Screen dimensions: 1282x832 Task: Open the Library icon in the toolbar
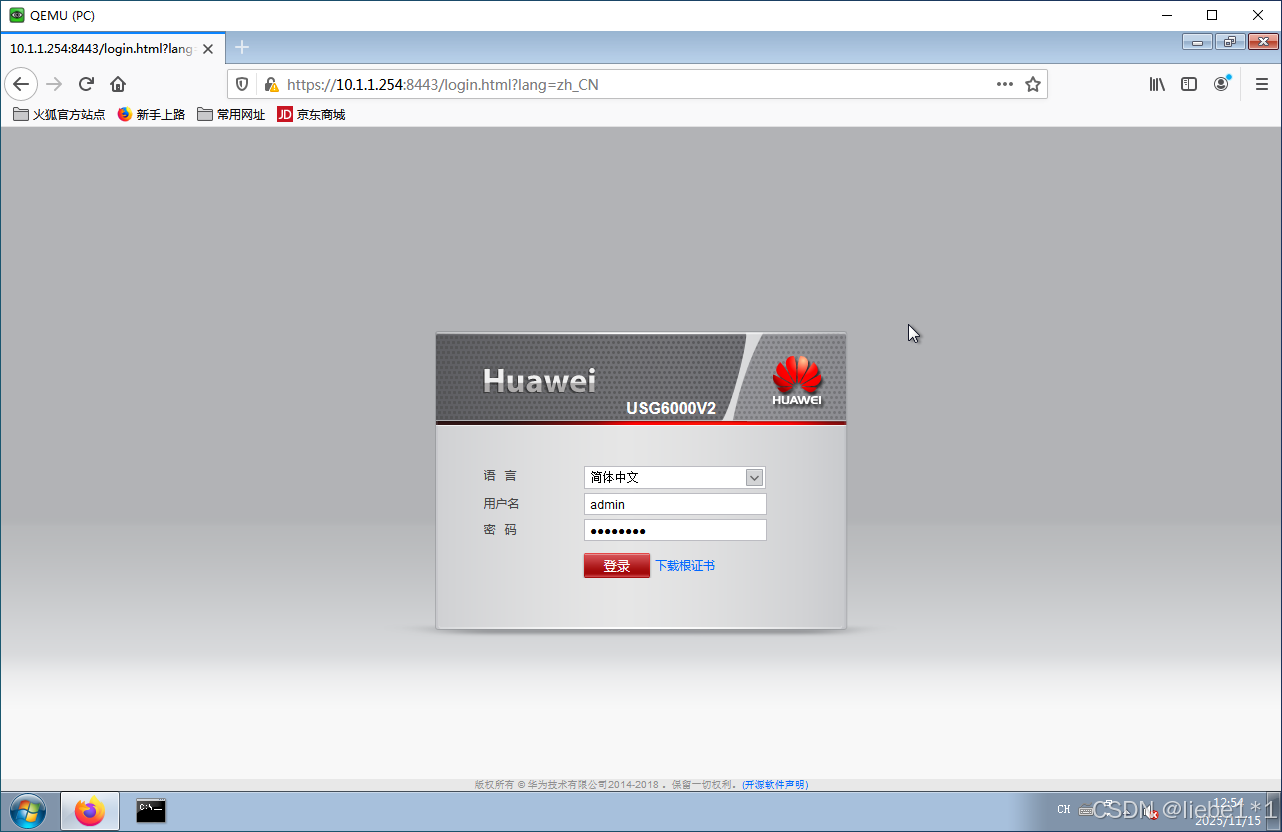point(1157,85)
